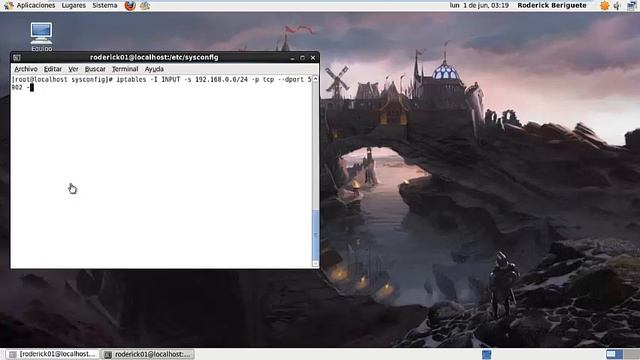
Task: Click the network status icon
Action: tap(632, 5)
